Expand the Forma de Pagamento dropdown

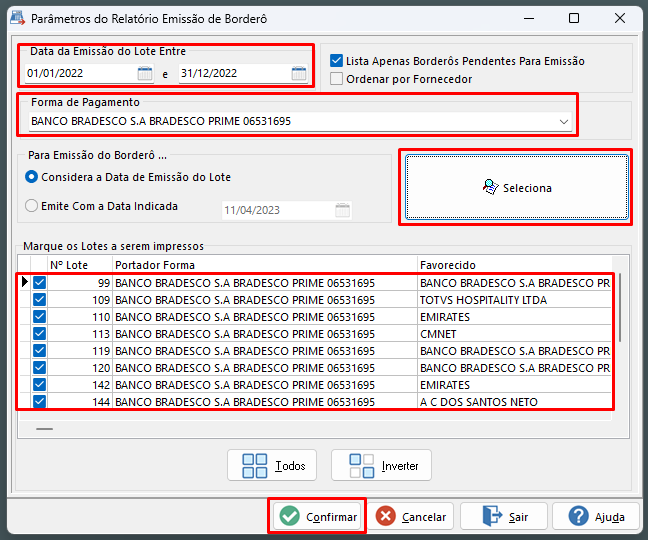[564, 121]
